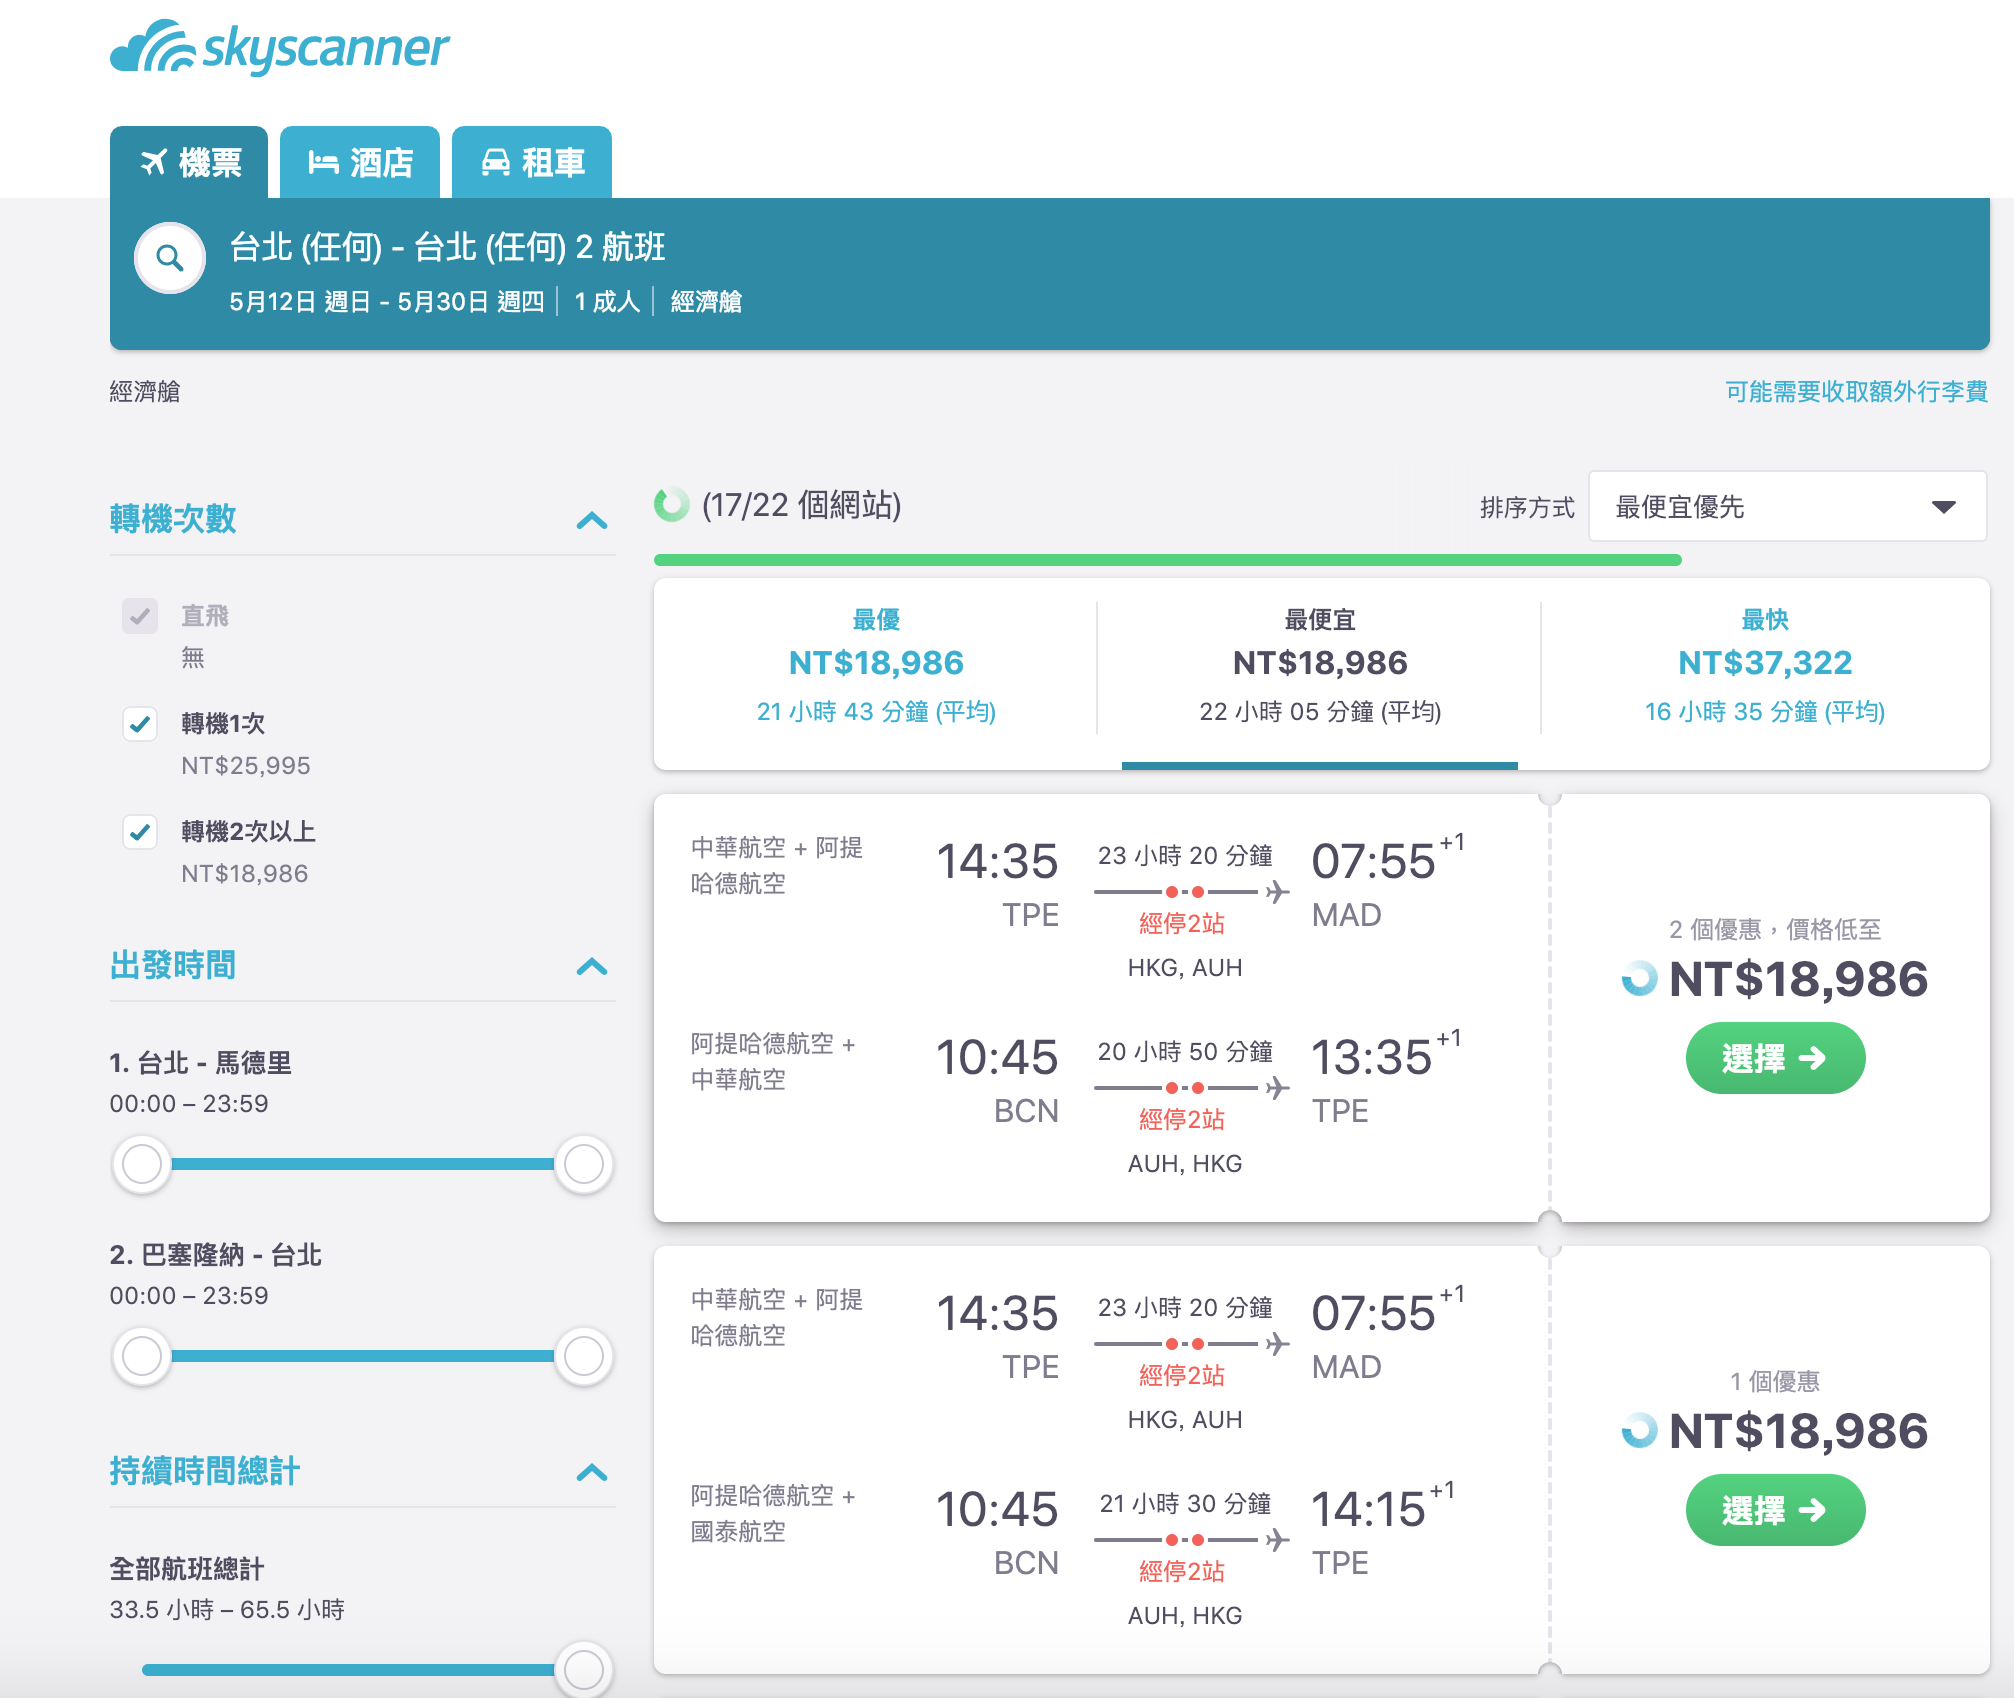Switch to the 酒店 hotels tab
This screenshot has height=1698, width=2014.
[360, 162]
